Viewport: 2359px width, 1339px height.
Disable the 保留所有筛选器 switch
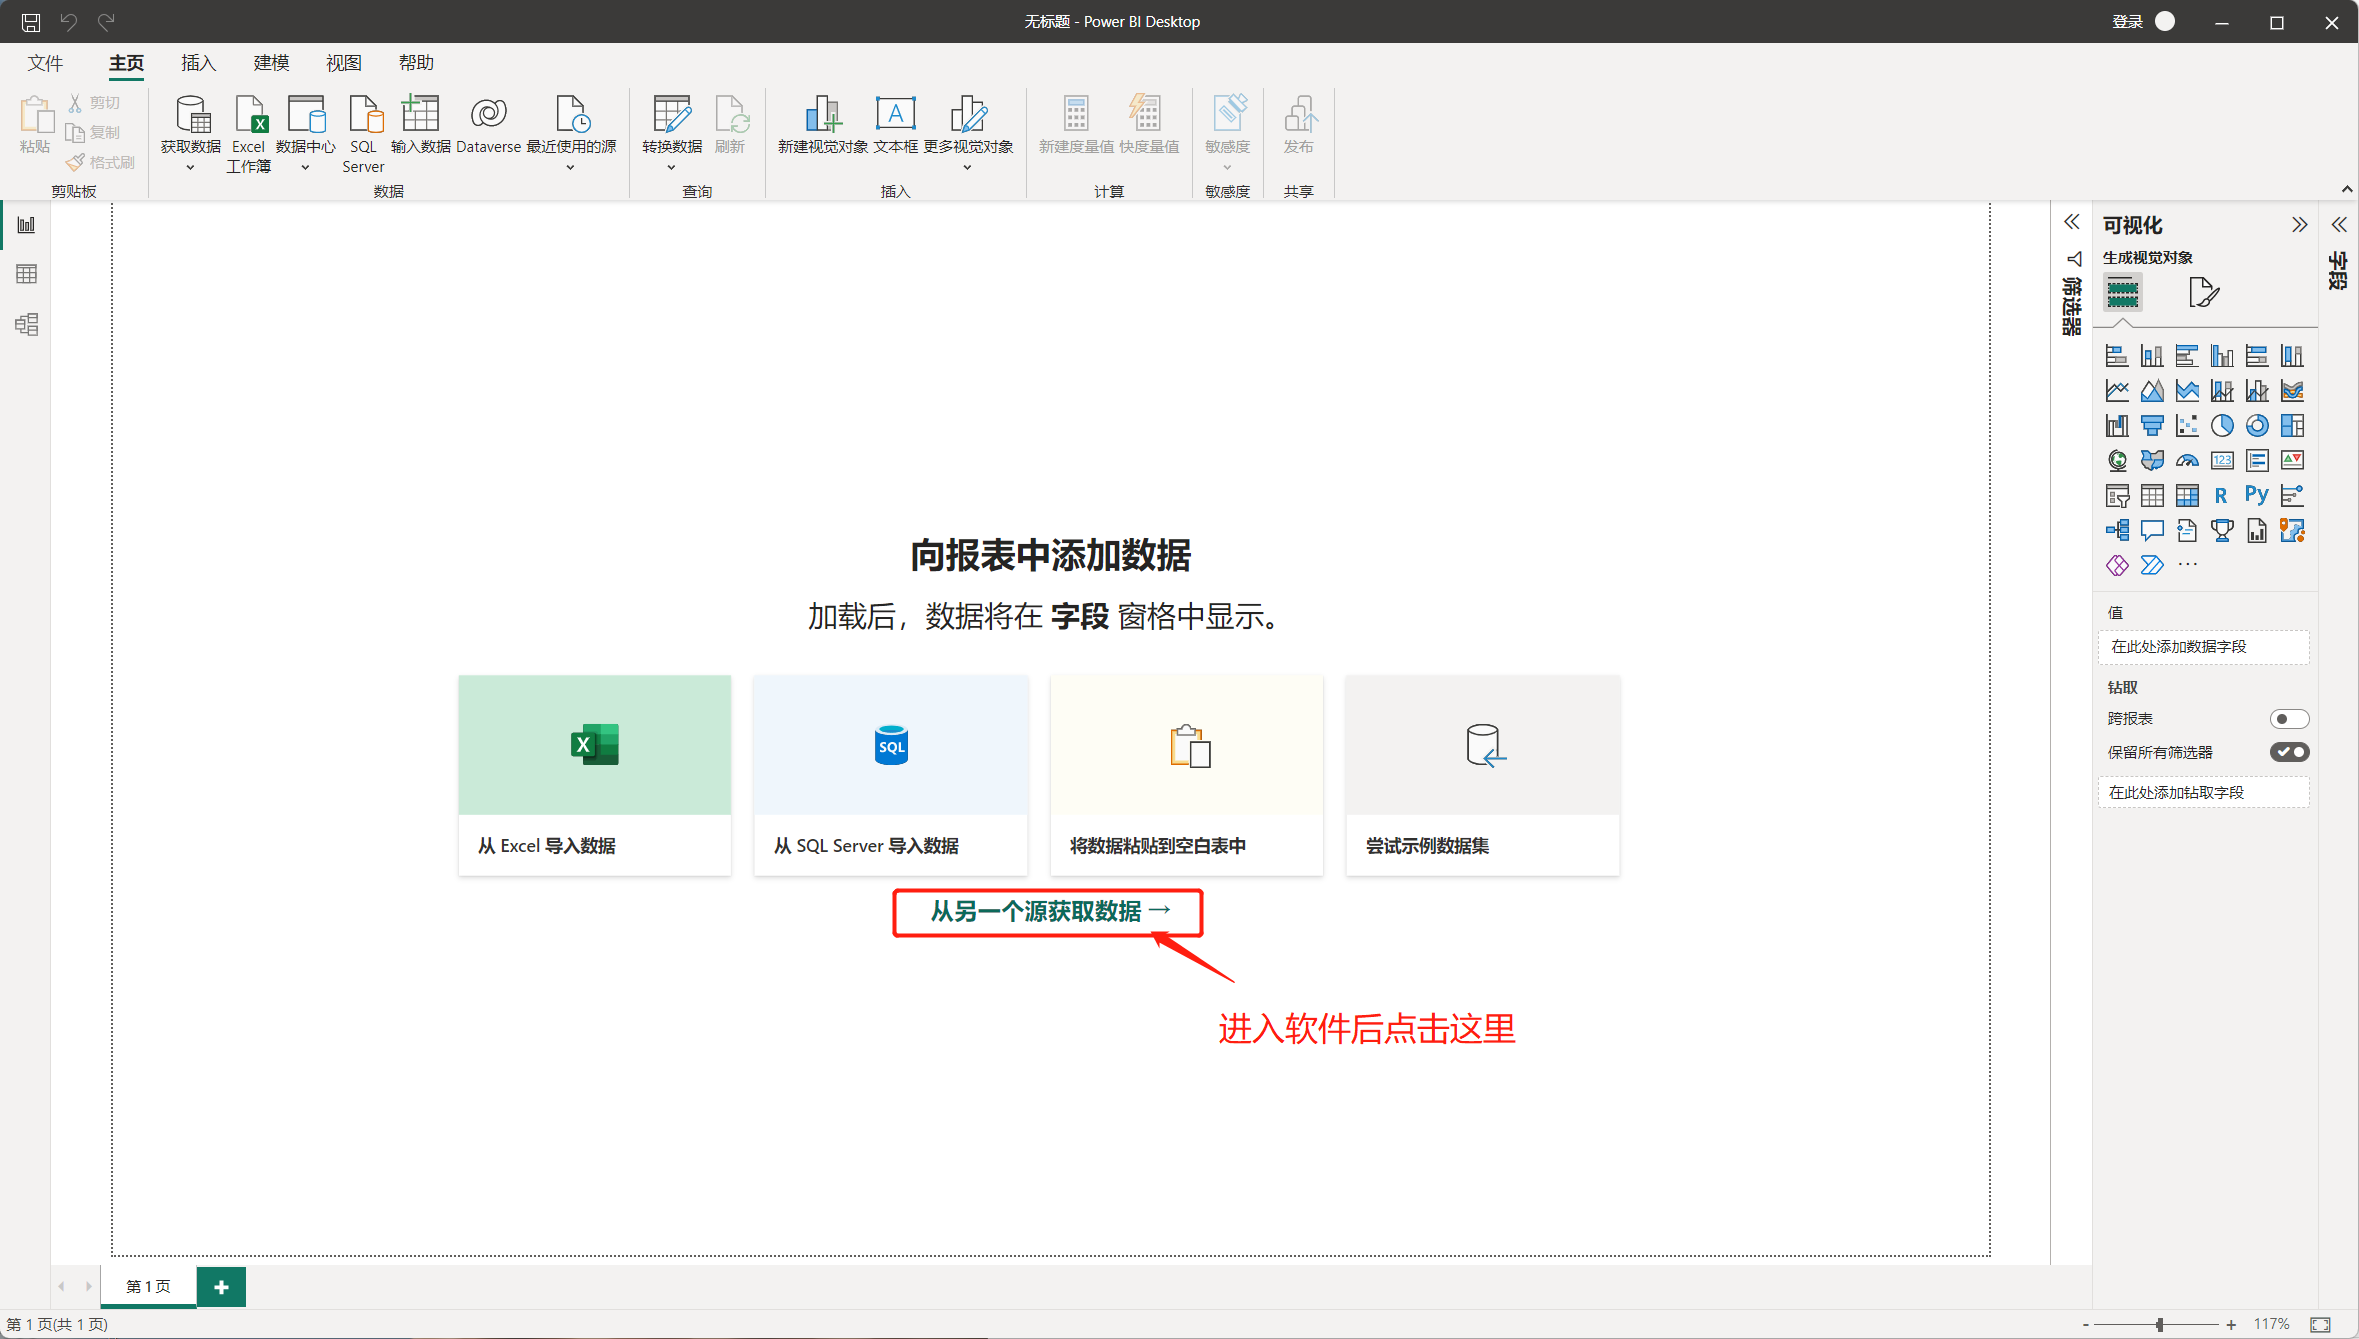(2288, 752)
